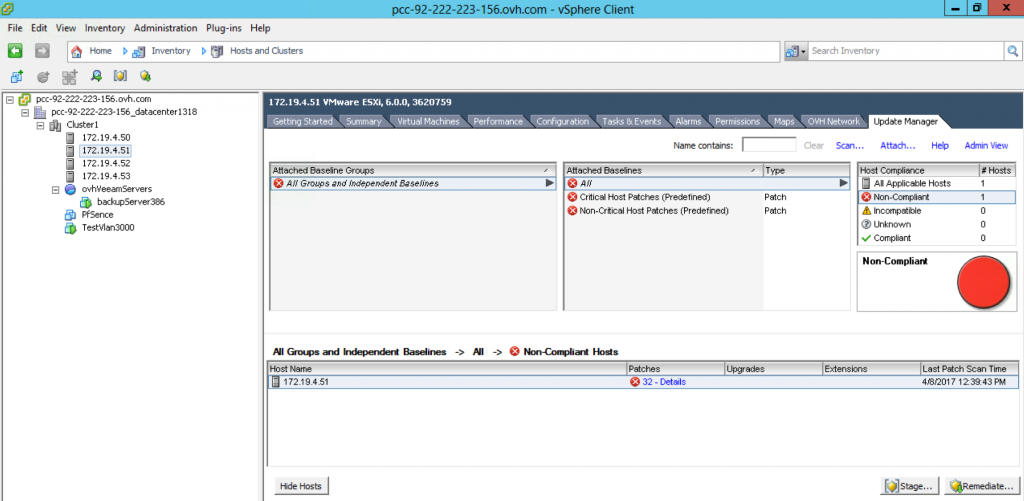The height and width of the screenshot is (501, 1024).
Task: Click the Inventory breadcrumb dropdown arrow
Action: [x=204, y=51]
